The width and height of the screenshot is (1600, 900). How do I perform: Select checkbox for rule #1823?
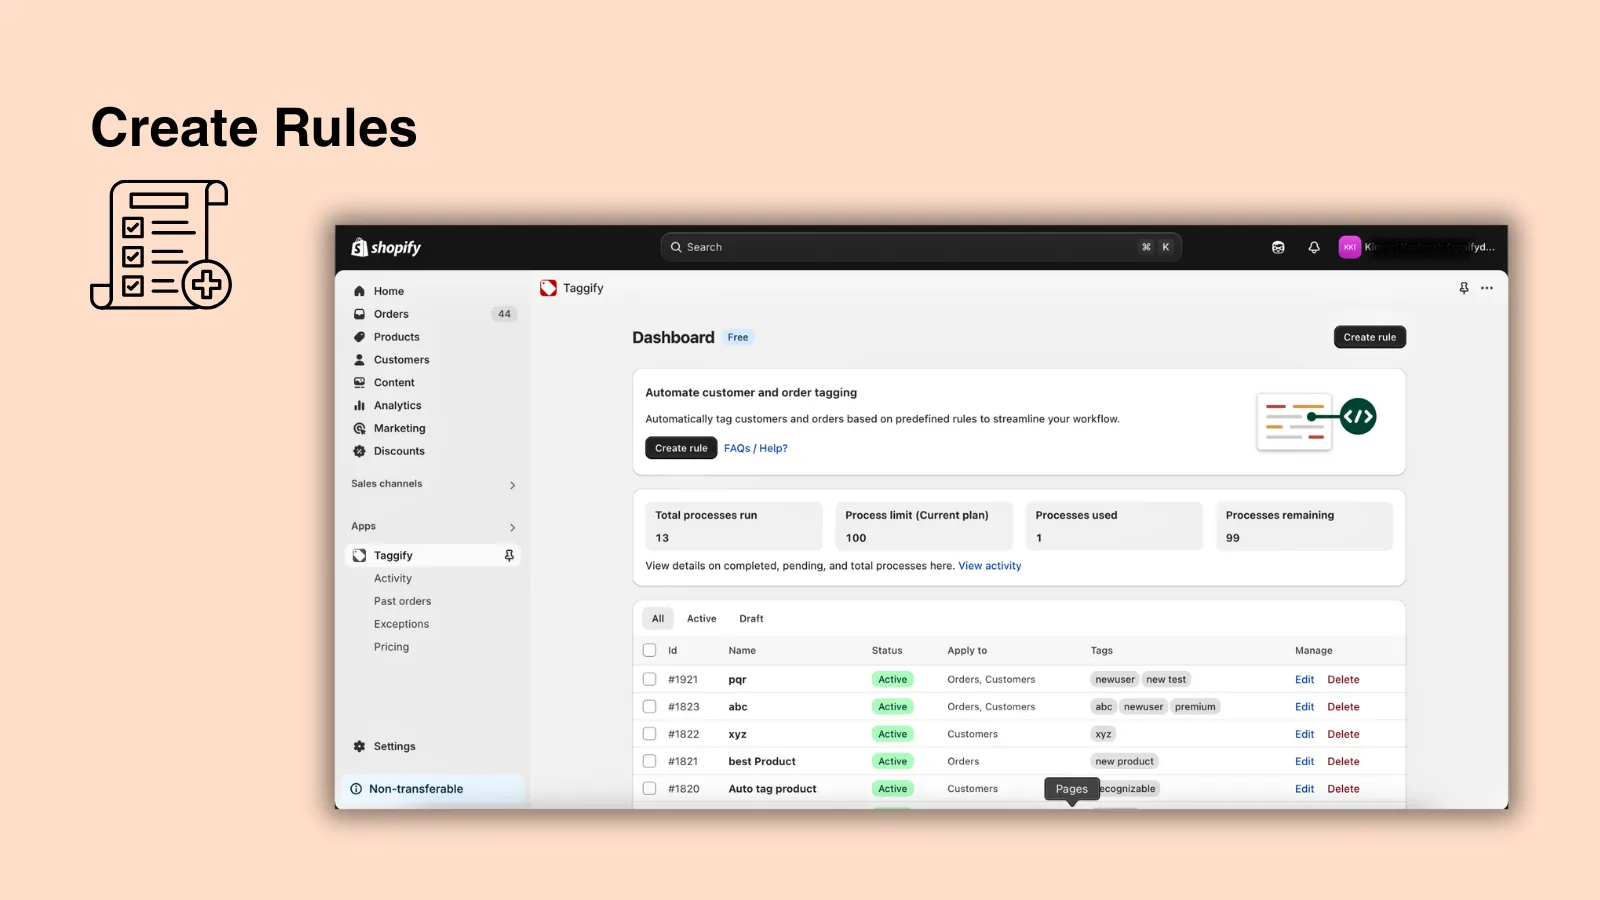point(649,706)
